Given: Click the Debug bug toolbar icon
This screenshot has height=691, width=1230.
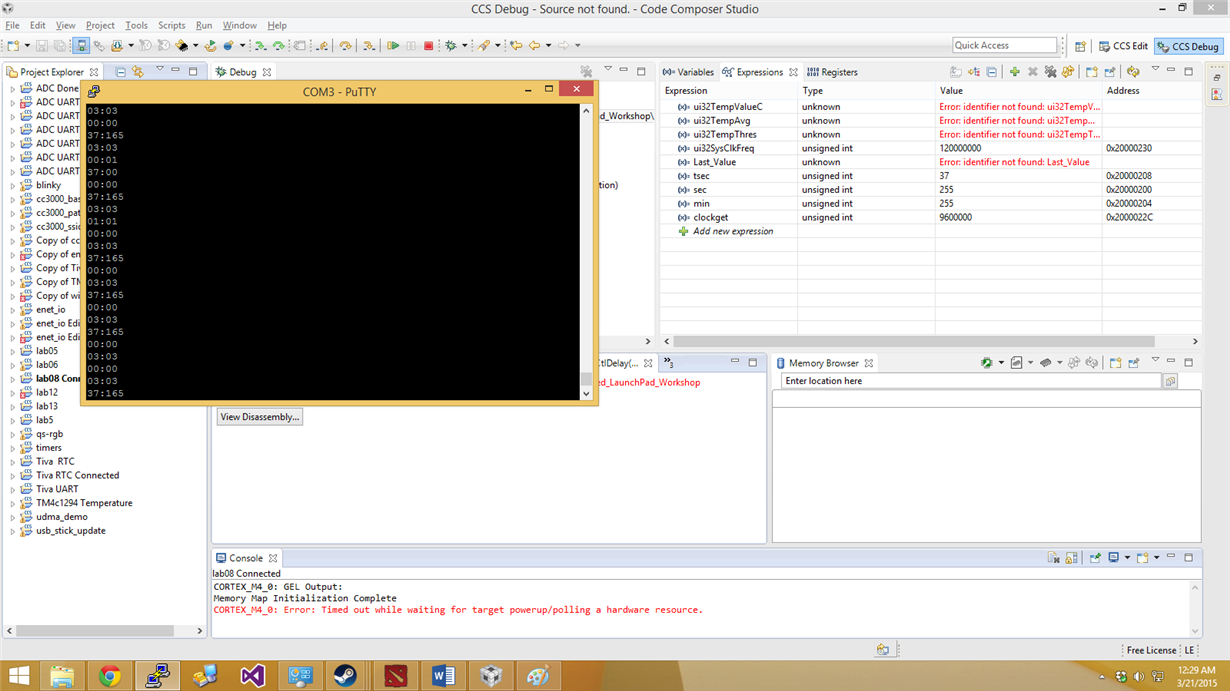Looking at the screenshot, I should 451,46.
